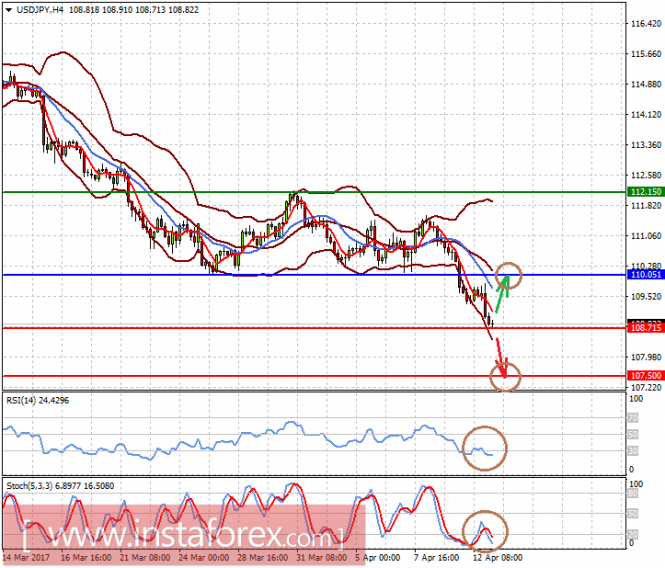Click the brown circle on the Stochastic panel
The width and height of the screenshot is (665, 568).
[485, 531]
